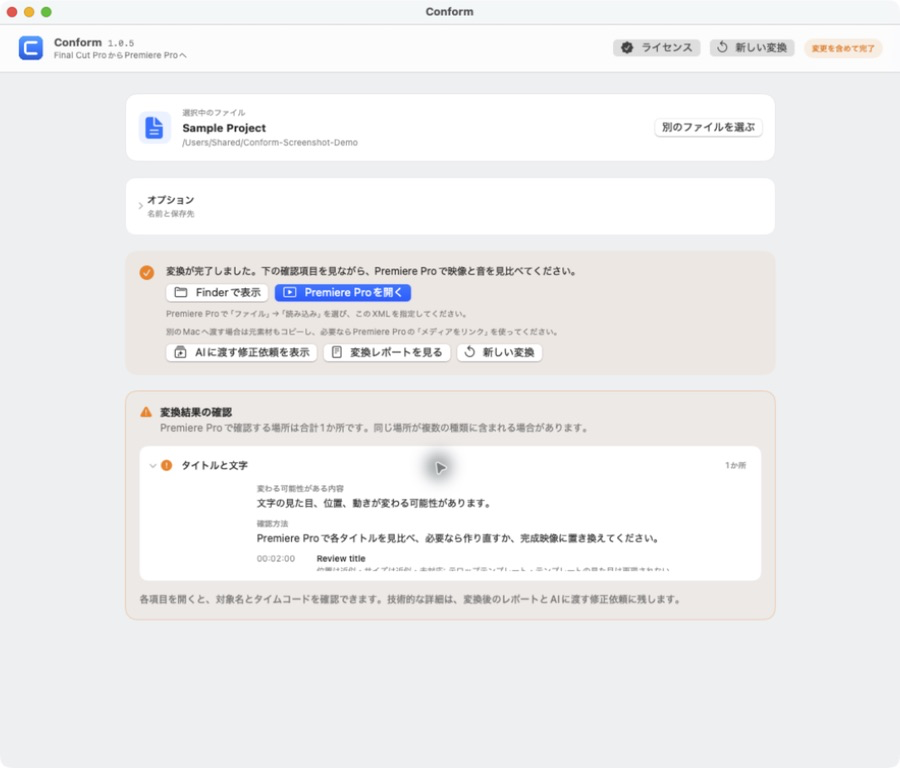Click the 変わる可能性がある内容 label
The image size is (900, 768).
[x=300, y=488]
